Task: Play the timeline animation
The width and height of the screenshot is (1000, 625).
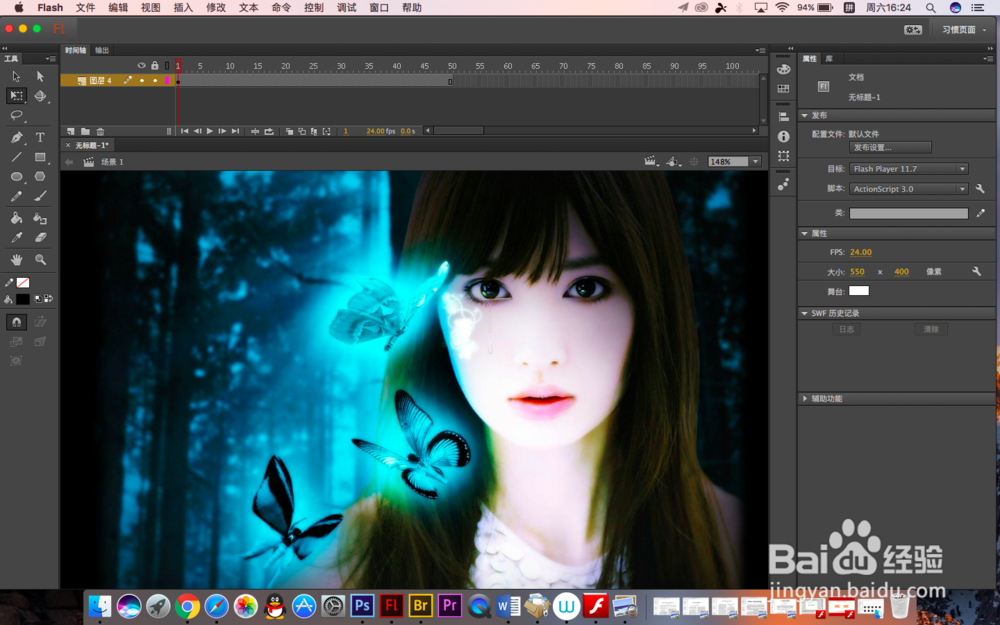Action: 210,131
